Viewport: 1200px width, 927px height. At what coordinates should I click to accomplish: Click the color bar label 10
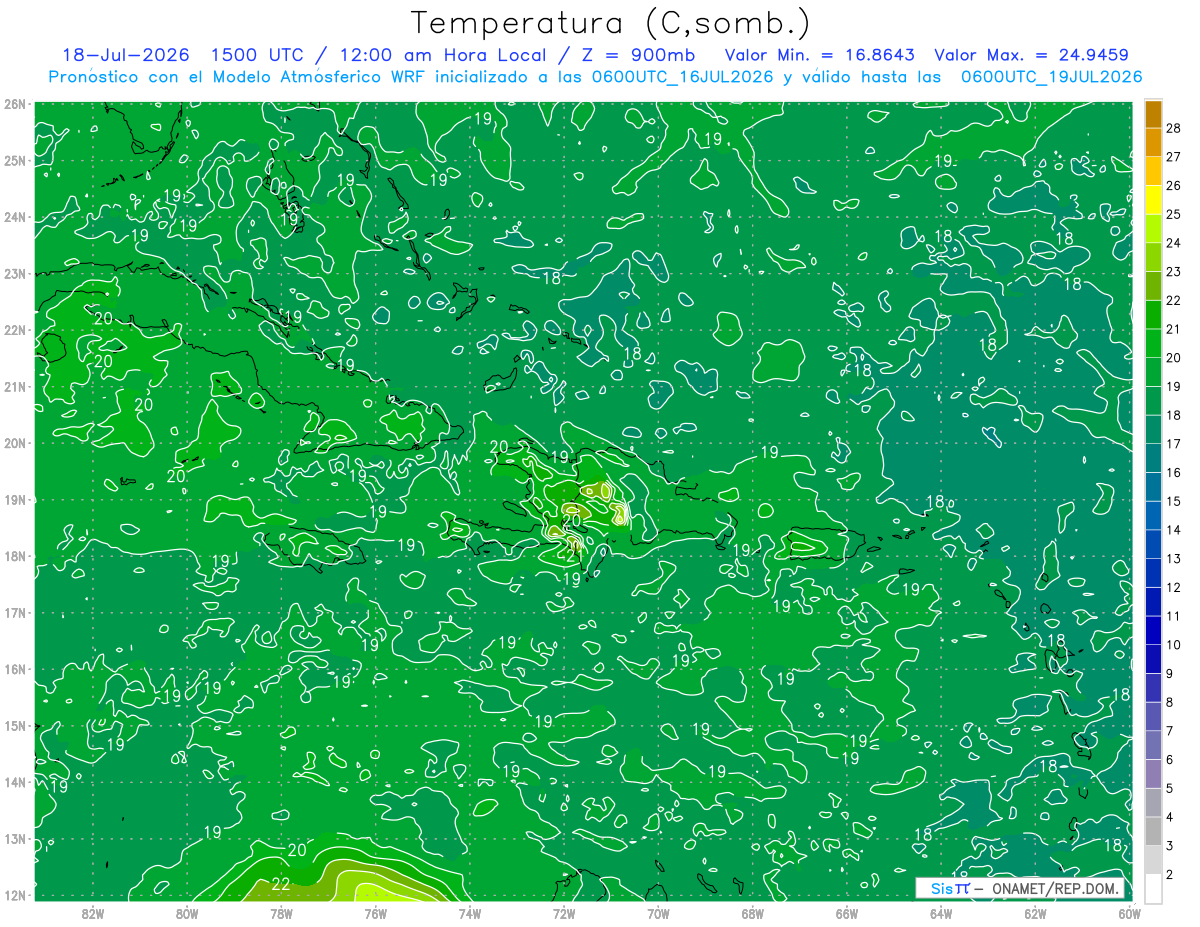point(1173,645)
